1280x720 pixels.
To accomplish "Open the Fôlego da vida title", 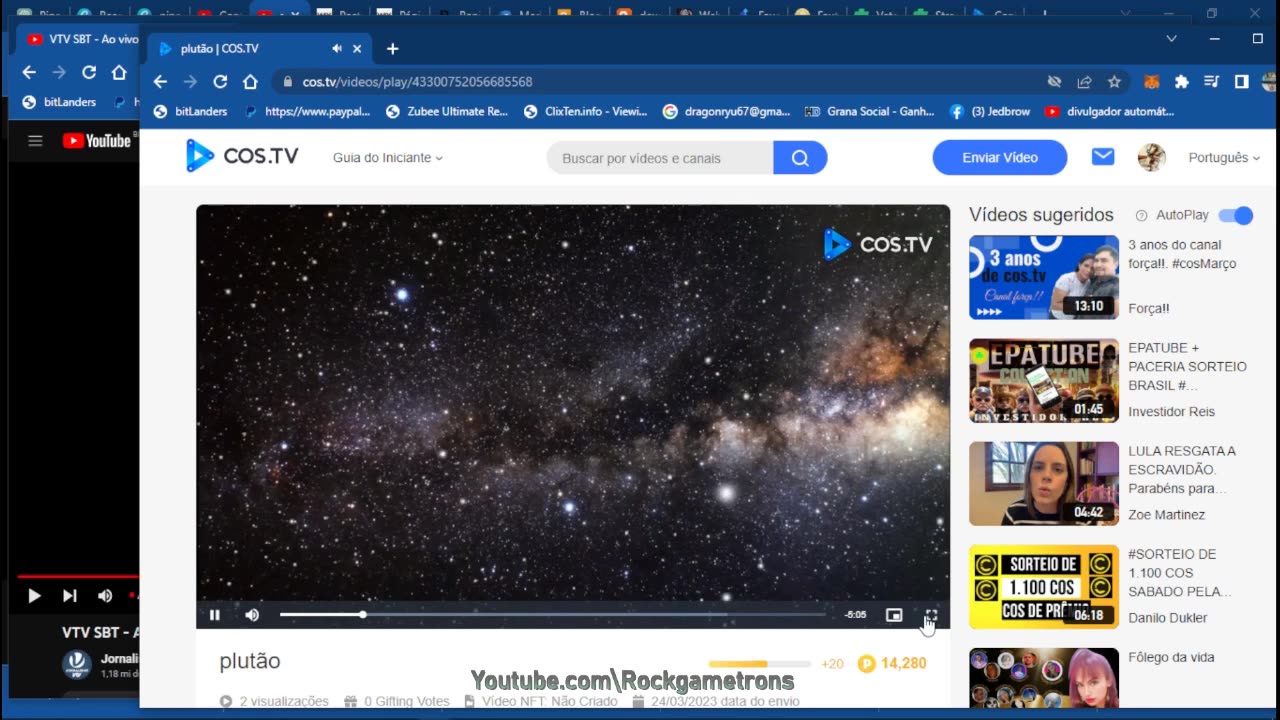I will tap(1171, 657).
